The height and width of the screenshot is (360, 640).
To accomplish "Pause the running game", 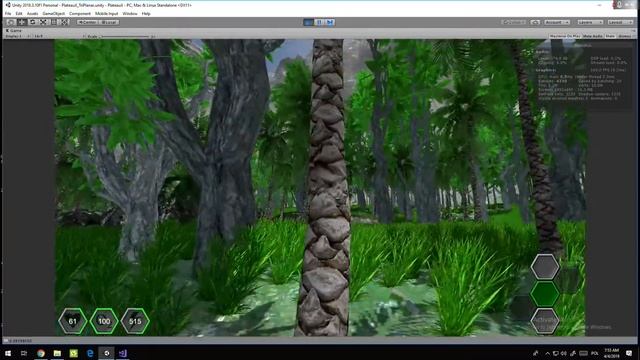I will [319, 22].
